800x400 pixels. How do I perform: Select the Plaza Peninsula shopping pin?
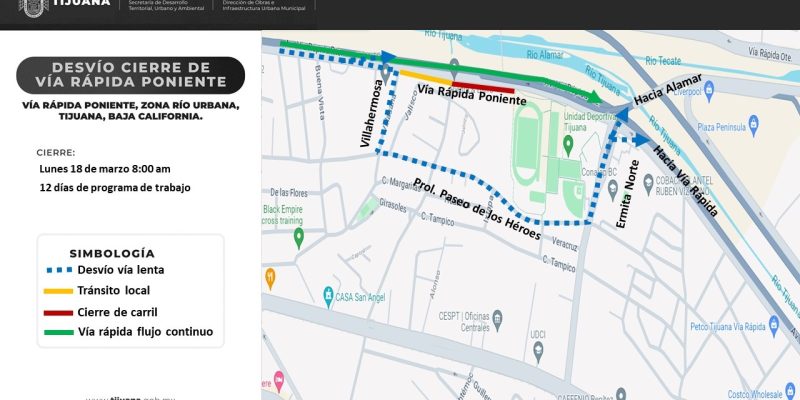pos(753,125)
